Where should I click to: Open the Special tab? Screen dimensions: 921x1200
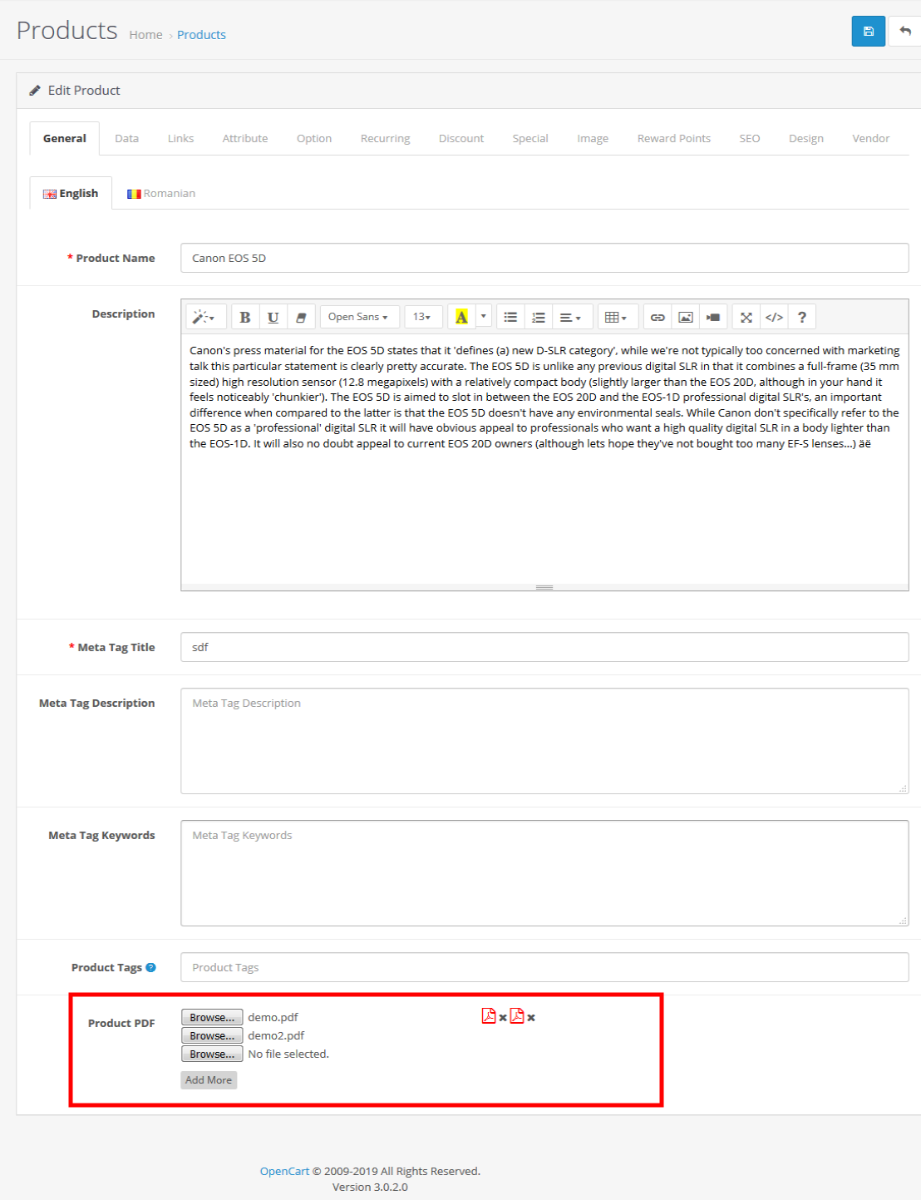point(530,138)
